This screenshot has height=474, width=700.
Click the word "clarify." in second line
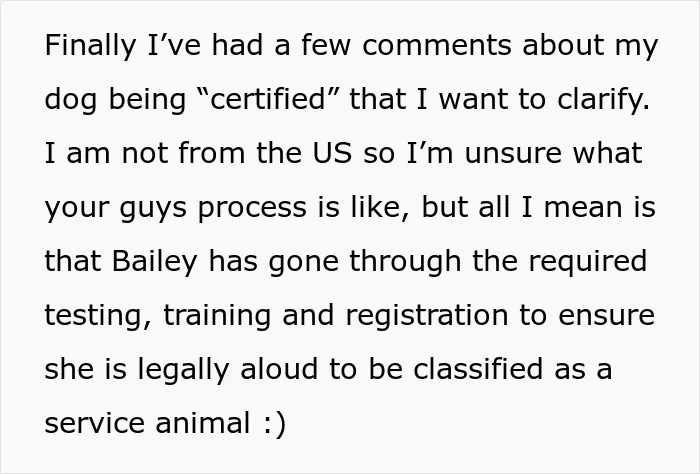603,100
